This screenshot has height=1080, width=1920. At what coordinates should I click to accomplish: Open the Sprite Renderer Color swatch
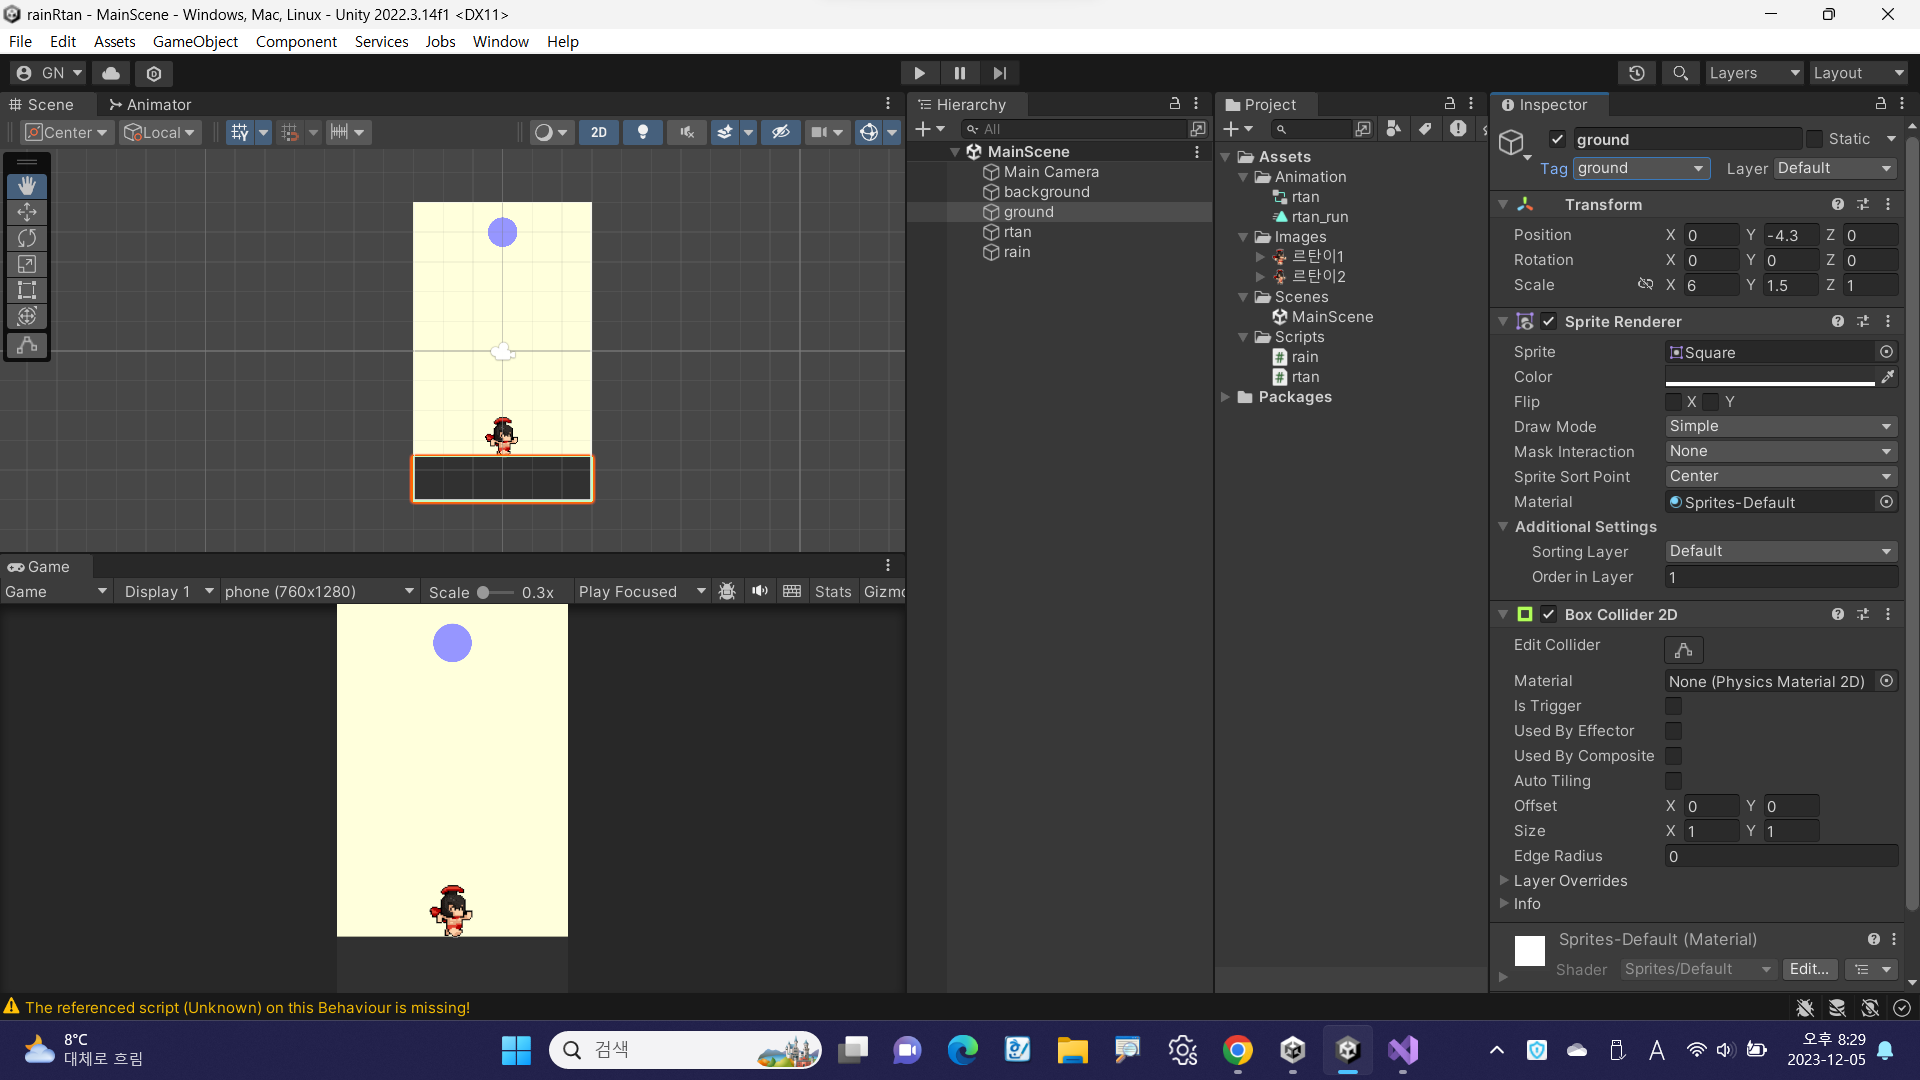click(1770, 377)
